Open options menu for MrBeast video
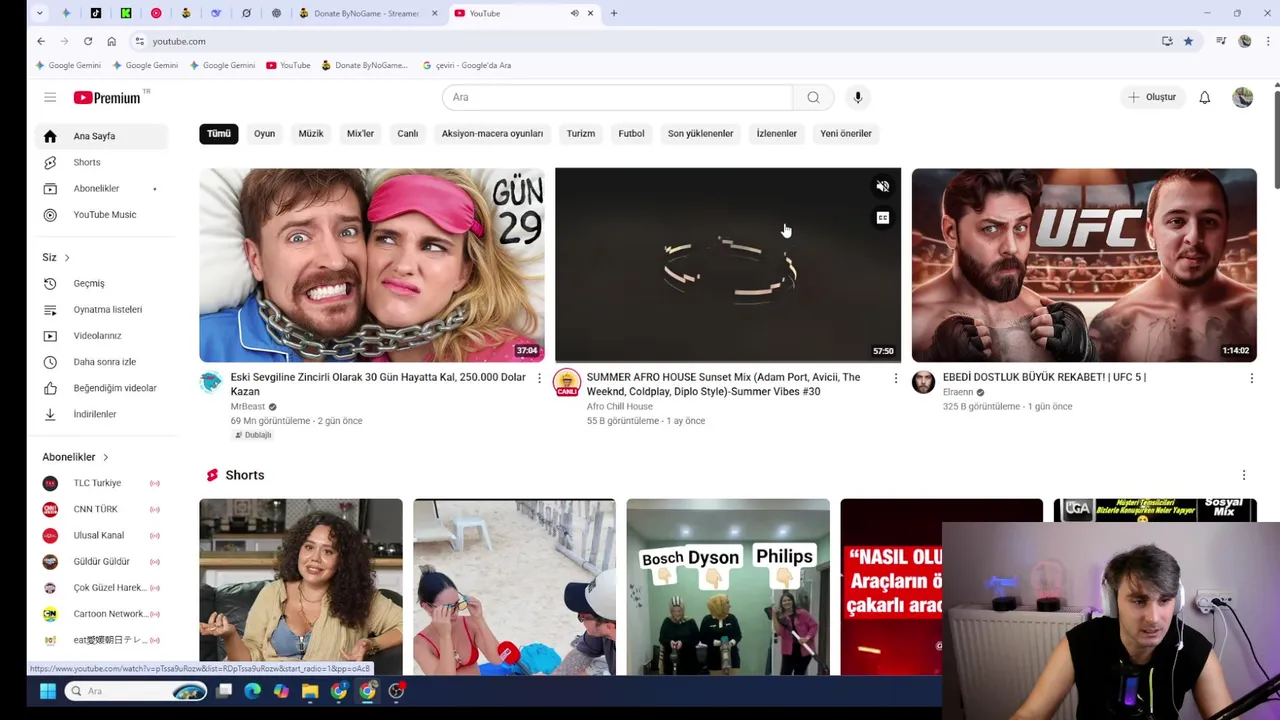The height and width of the screenshot is (720, 1280). (539, 378)
